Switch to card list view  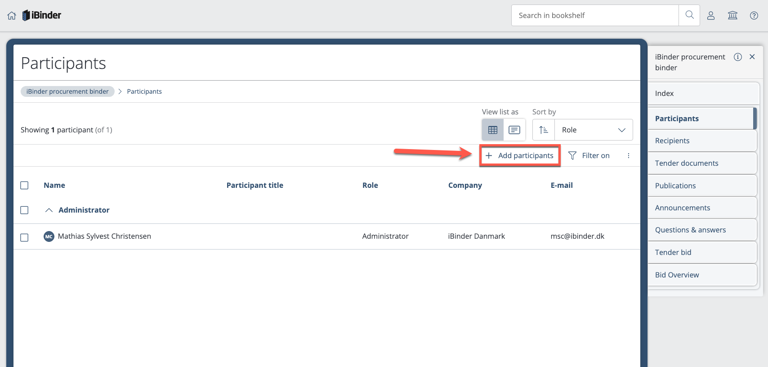[x=514, y=130]
